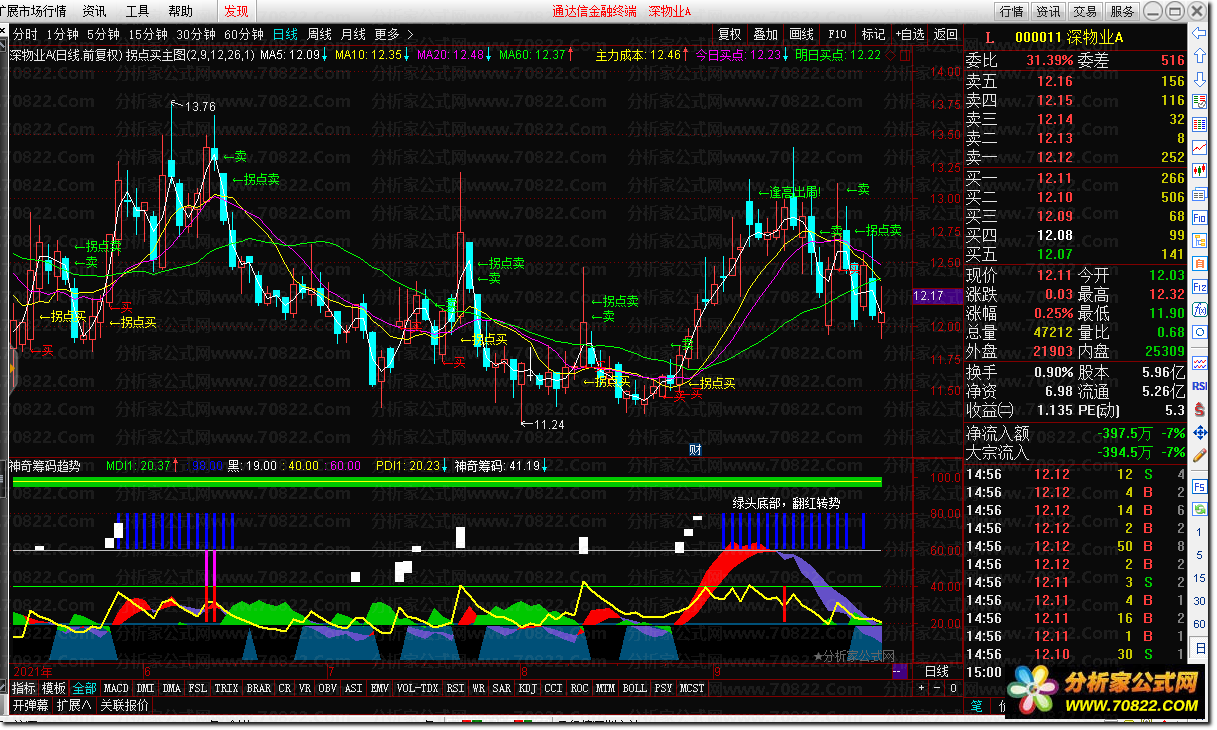This screenshot has height=730, width=1217.
Task: Select 周线 weekly period tab
Action: (320, 34)
